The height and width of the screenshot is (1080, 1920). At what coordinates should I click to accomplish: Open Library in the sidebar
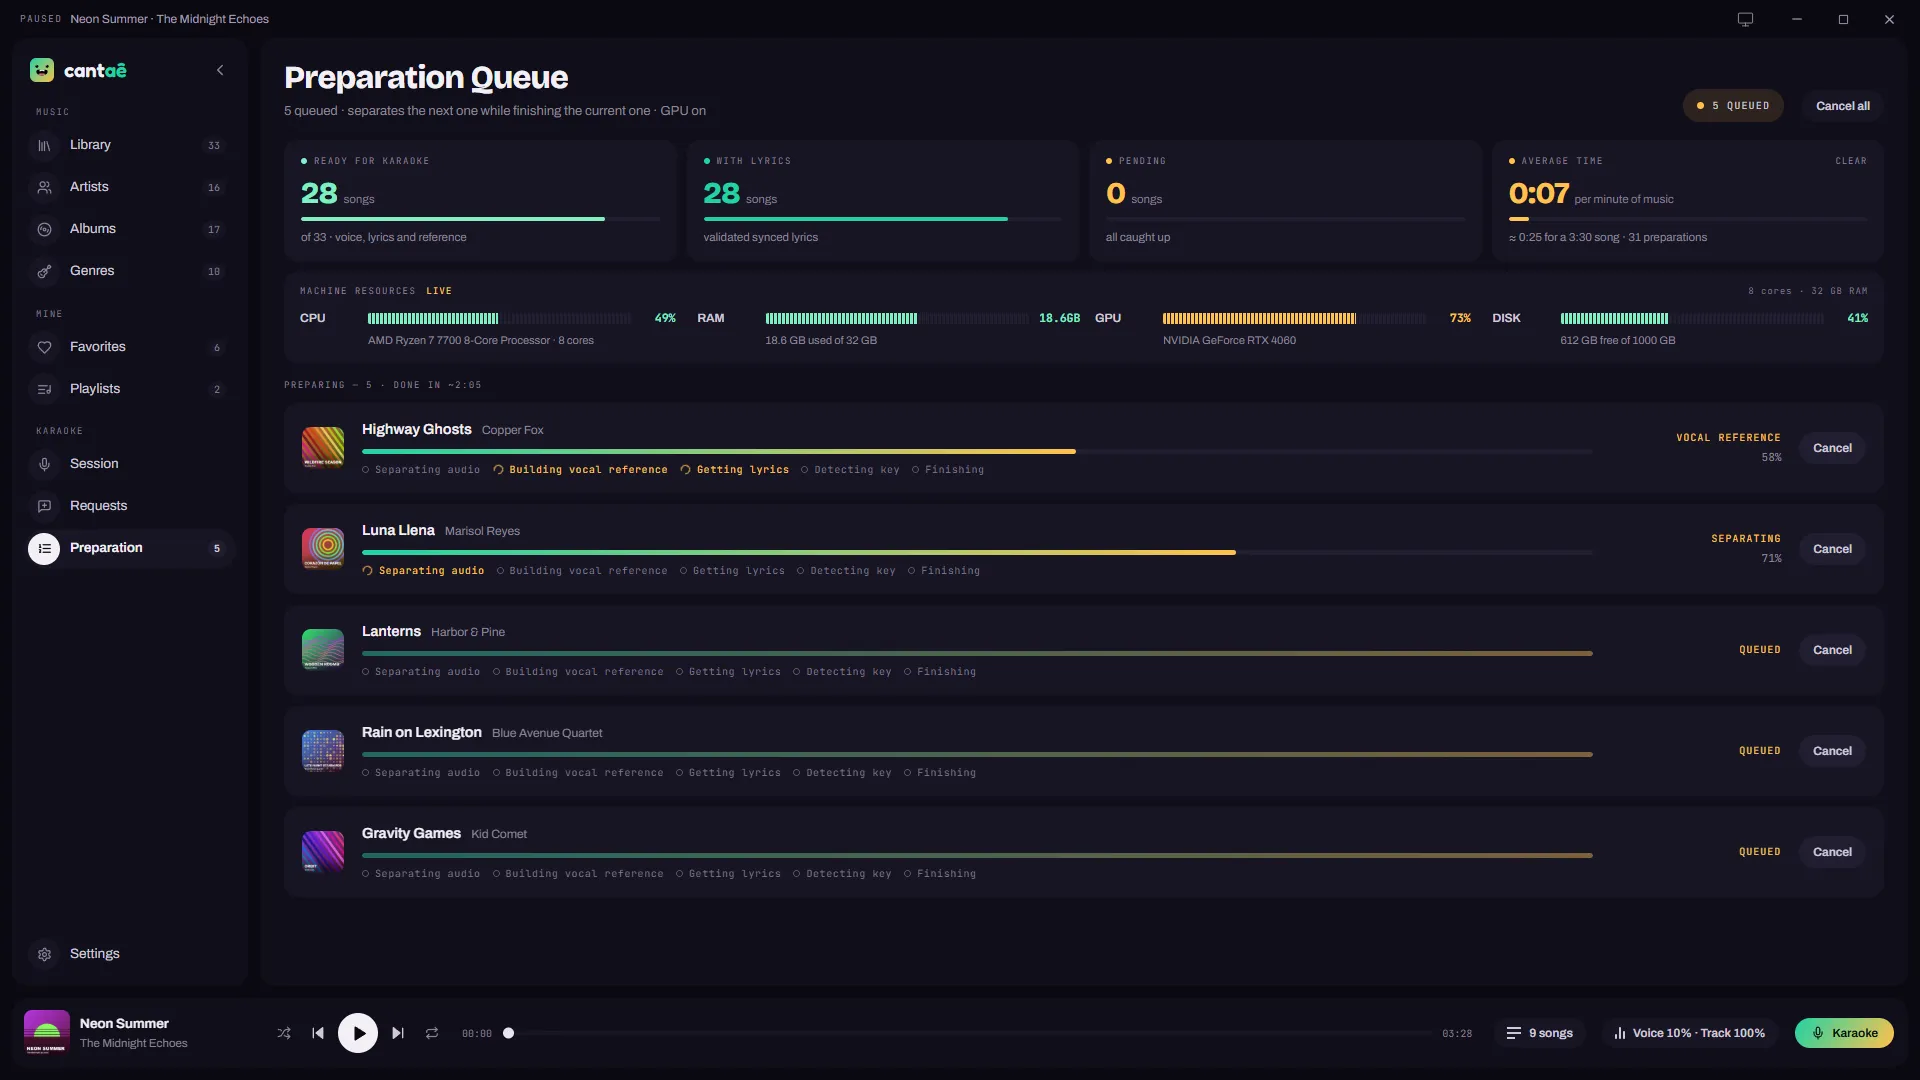tap(130, 145)
